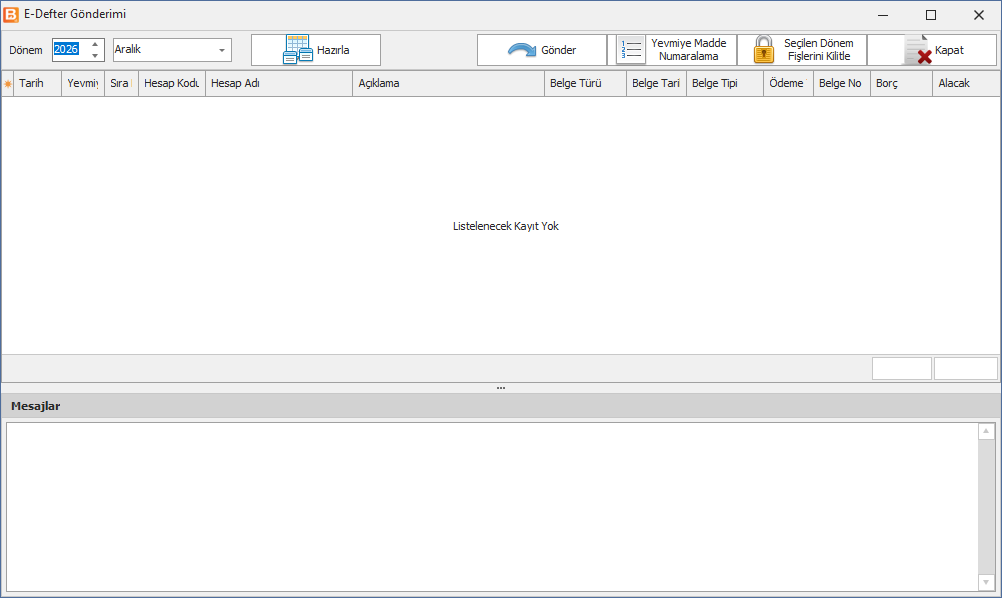Sort by the Yevmiye column header

[83, 84]
